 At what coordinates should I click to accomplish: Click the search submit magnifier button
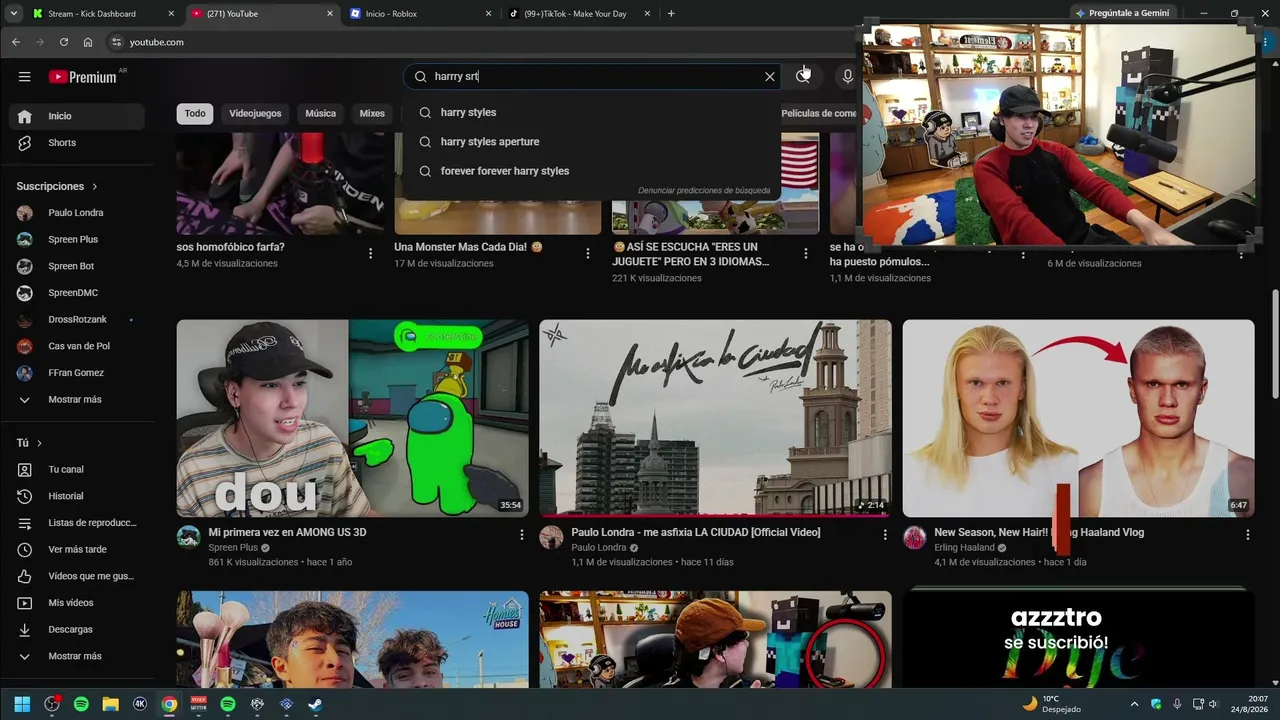point(803,77)
